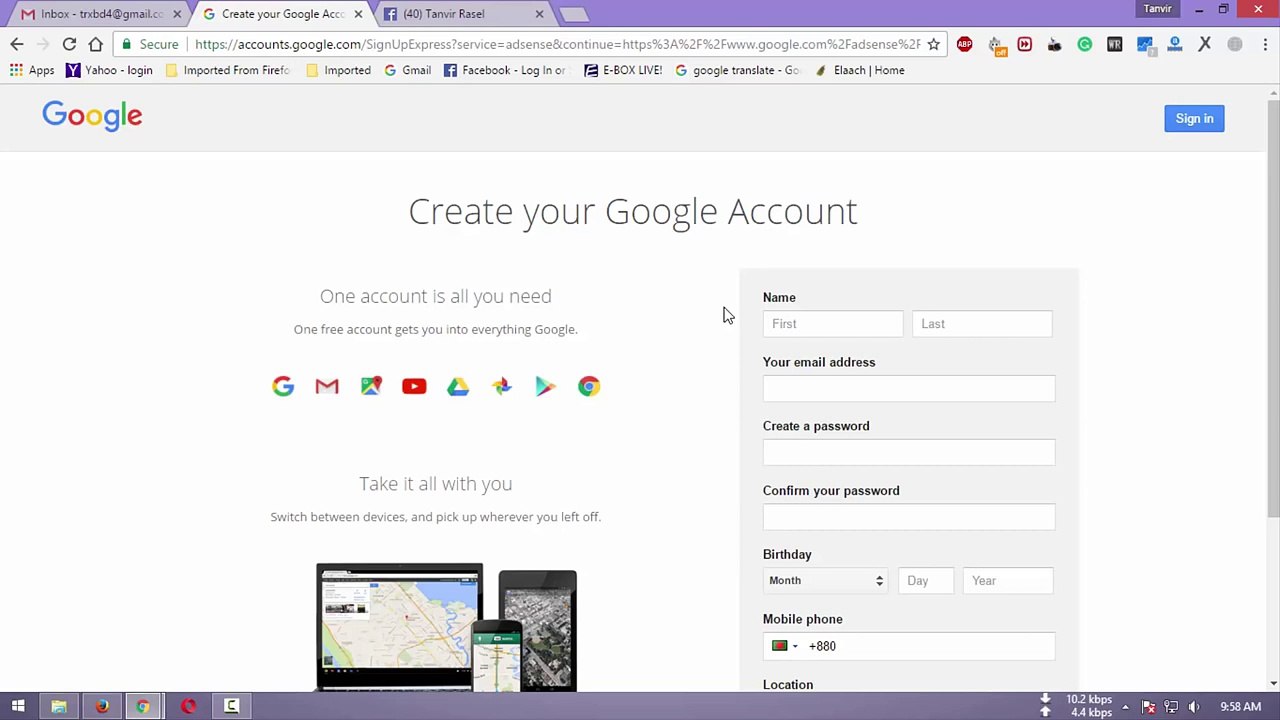Screen dimensions: 1280x720
Task: Click the Google Photos pinwheel icon
Action: tap(502, 386)
